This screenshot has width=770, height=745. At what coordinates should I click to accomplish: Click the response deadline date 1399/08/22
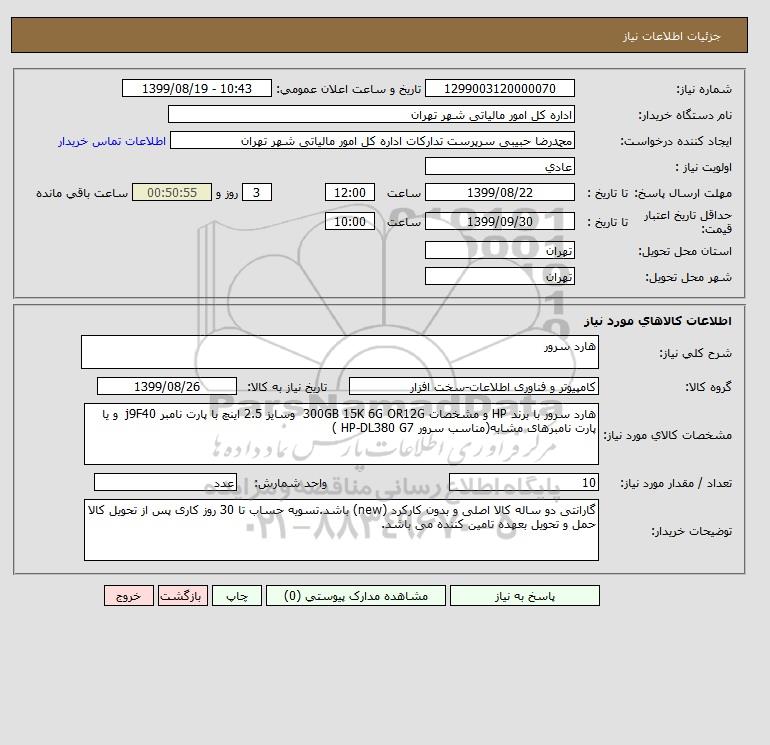pos(499,193)
